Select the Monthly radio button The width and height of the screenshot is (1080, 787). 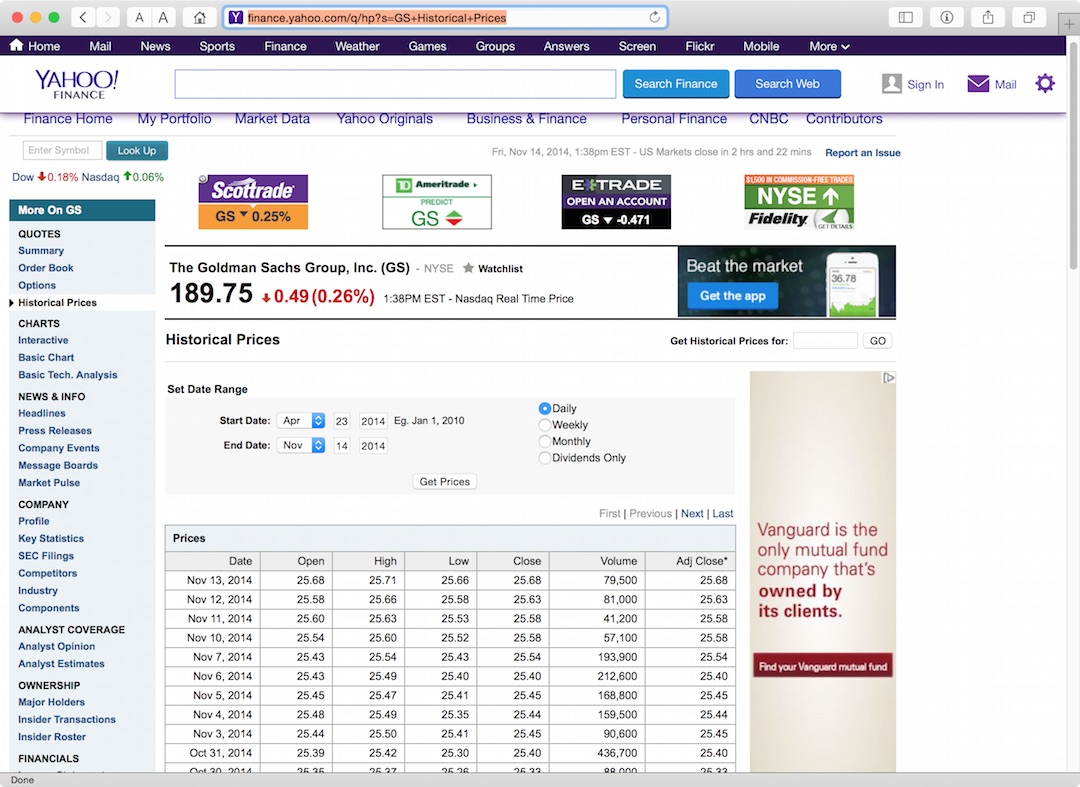(x=544, y=441)
